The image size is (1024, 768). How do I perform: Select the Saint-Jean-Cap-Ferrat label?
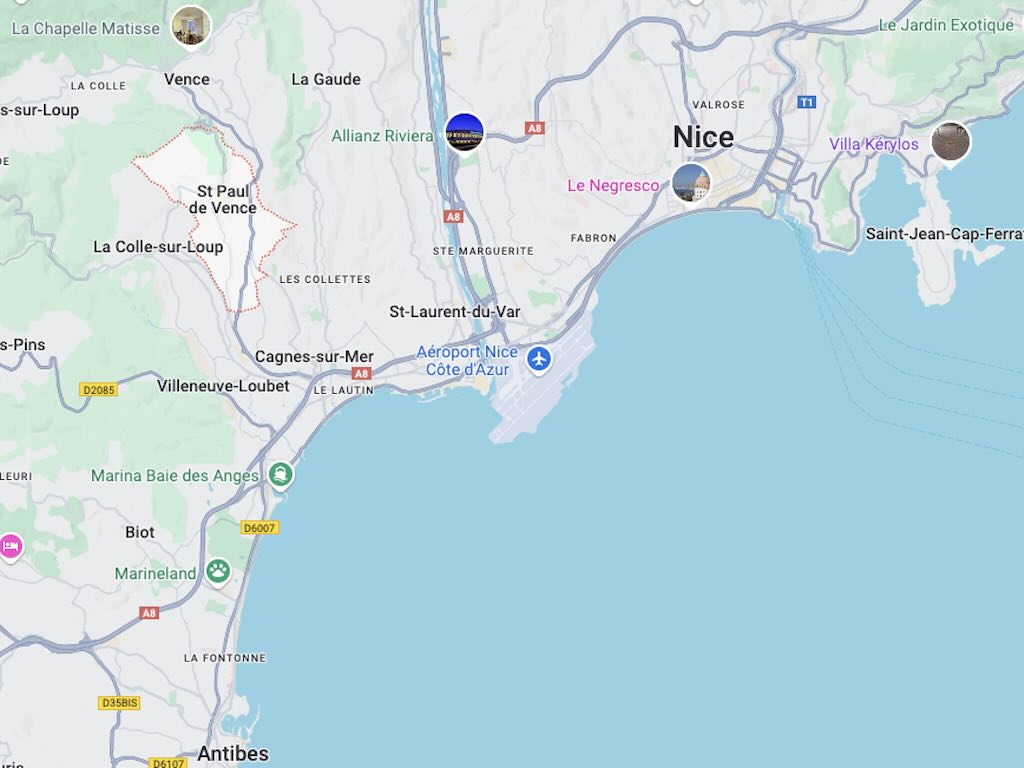944,234
